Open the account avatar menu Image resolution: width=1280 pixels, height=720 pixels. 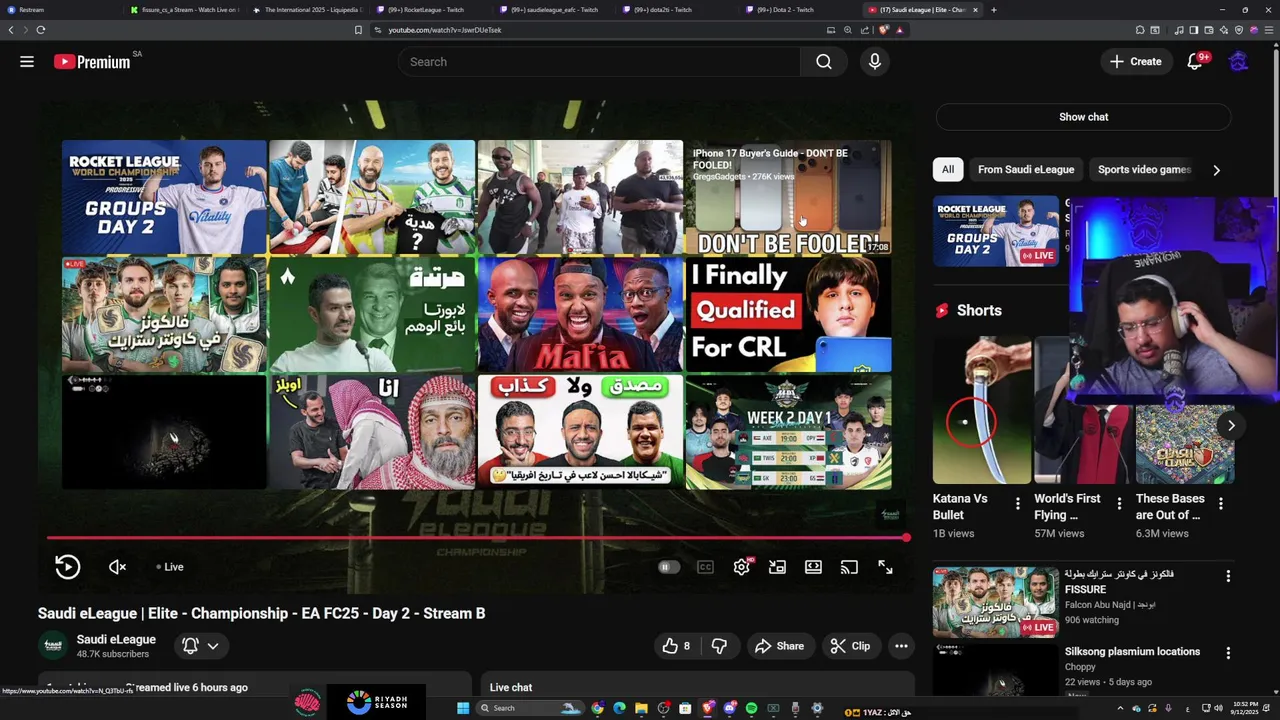(1238, 62)
